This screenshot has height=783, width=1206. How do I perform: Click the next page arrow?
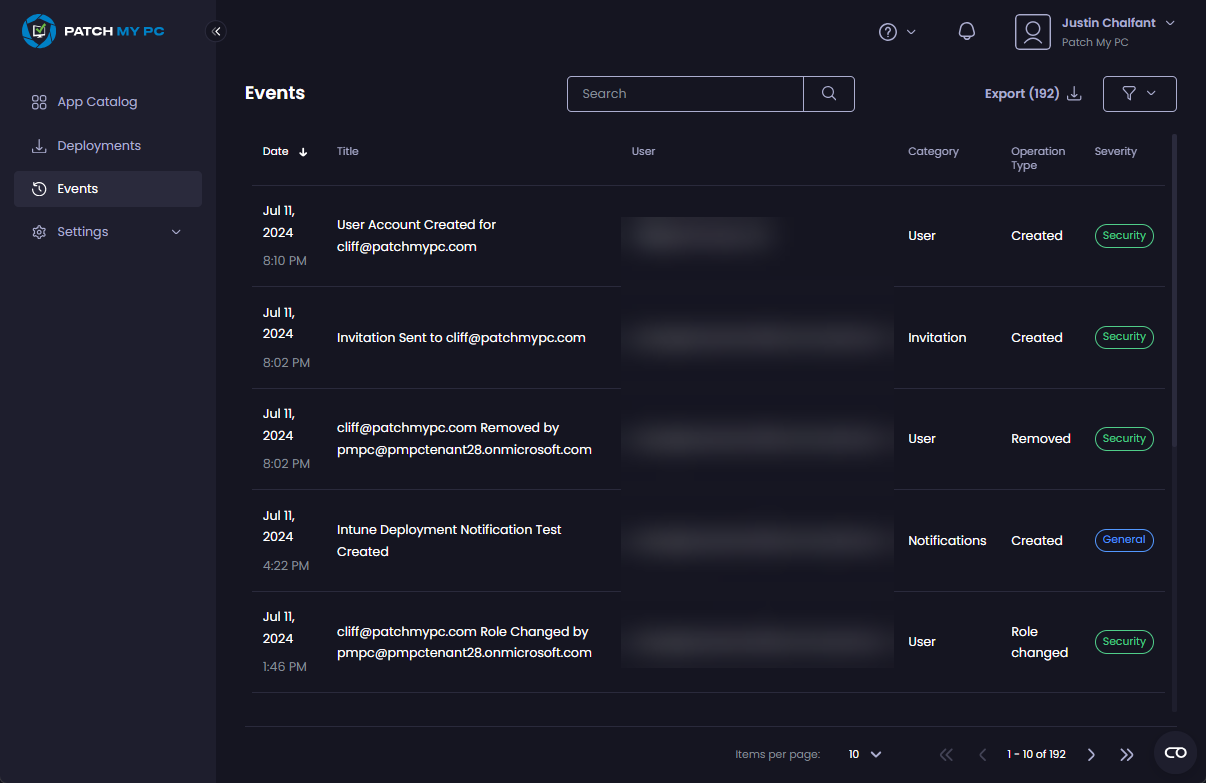click(1091, 754)
